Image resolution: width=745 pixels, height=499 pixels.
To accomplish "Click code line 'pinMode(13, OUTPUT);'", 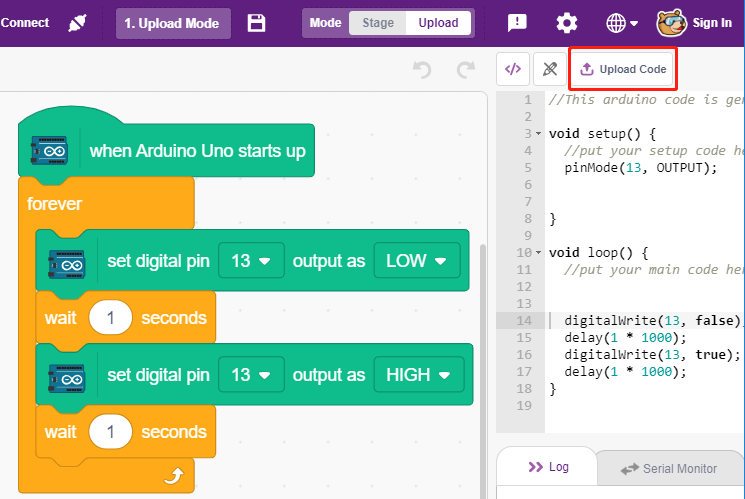I will click(640, 168).
